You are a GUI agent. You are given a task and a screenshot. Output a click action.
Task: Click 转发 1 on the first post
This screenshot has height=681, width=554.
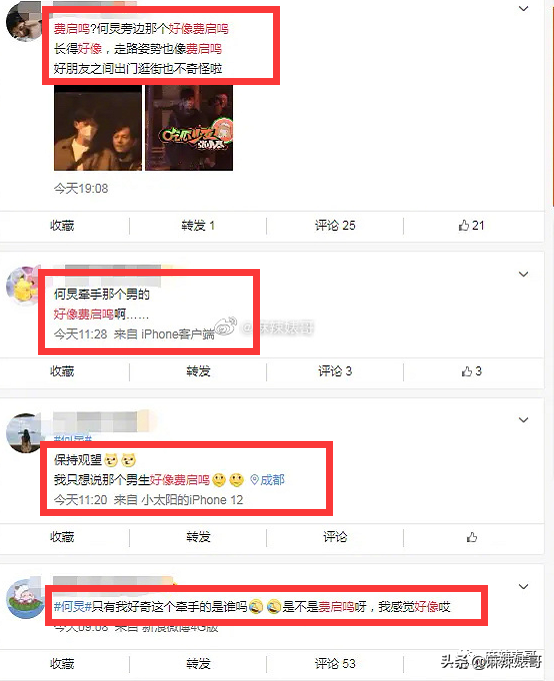click(x=198, y=226)
